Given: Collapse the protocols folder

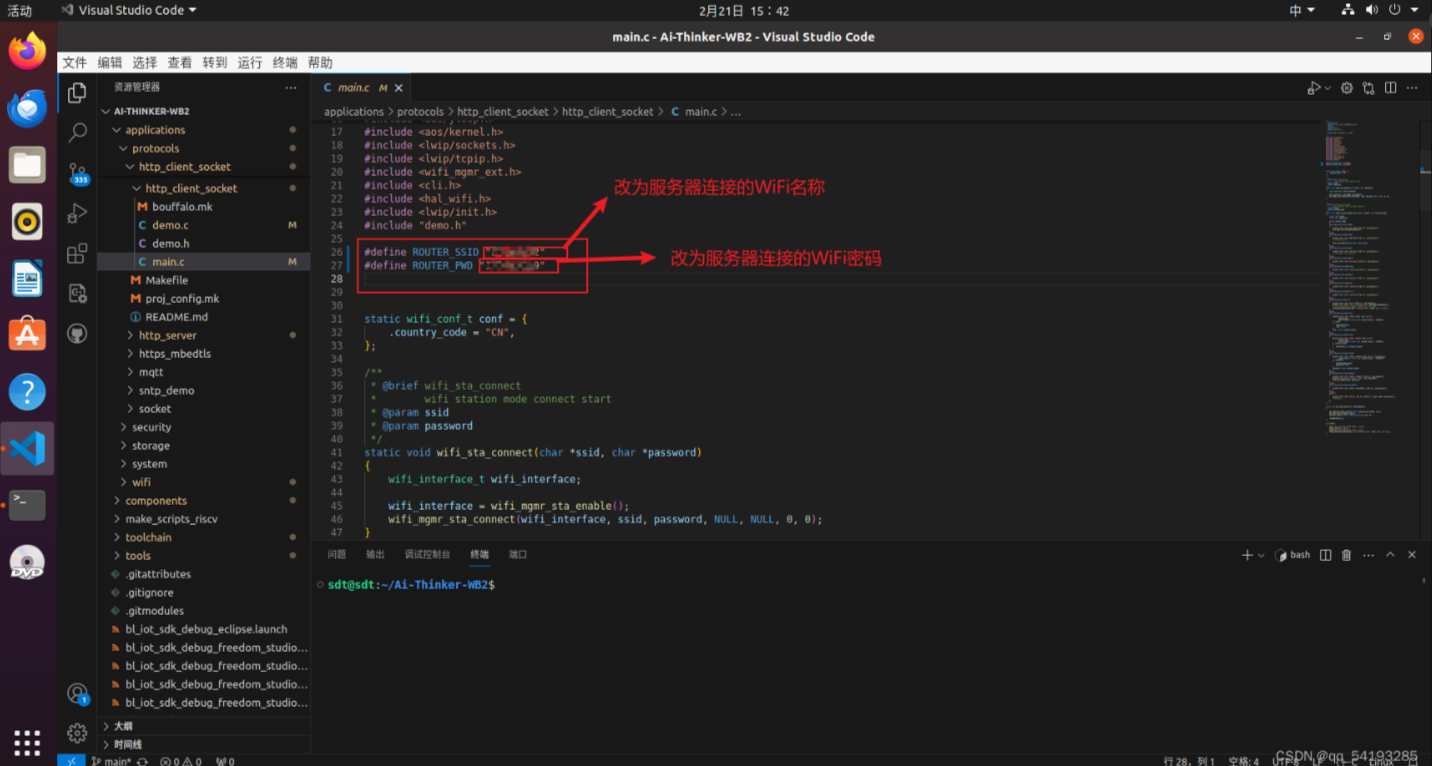Looking at the screenshot, I should pos(203,148).
